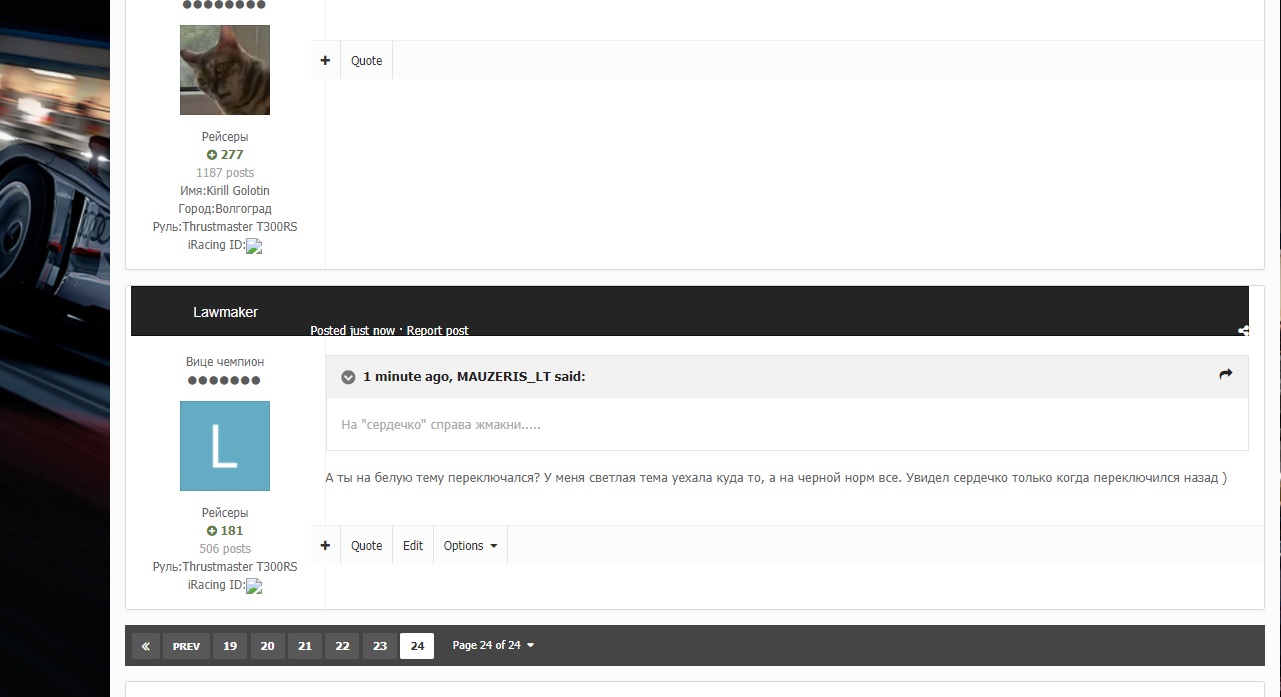Open the Options dropdown on Lawmaker's post
Screen dimensions: 1281x697
coord(470,546)
